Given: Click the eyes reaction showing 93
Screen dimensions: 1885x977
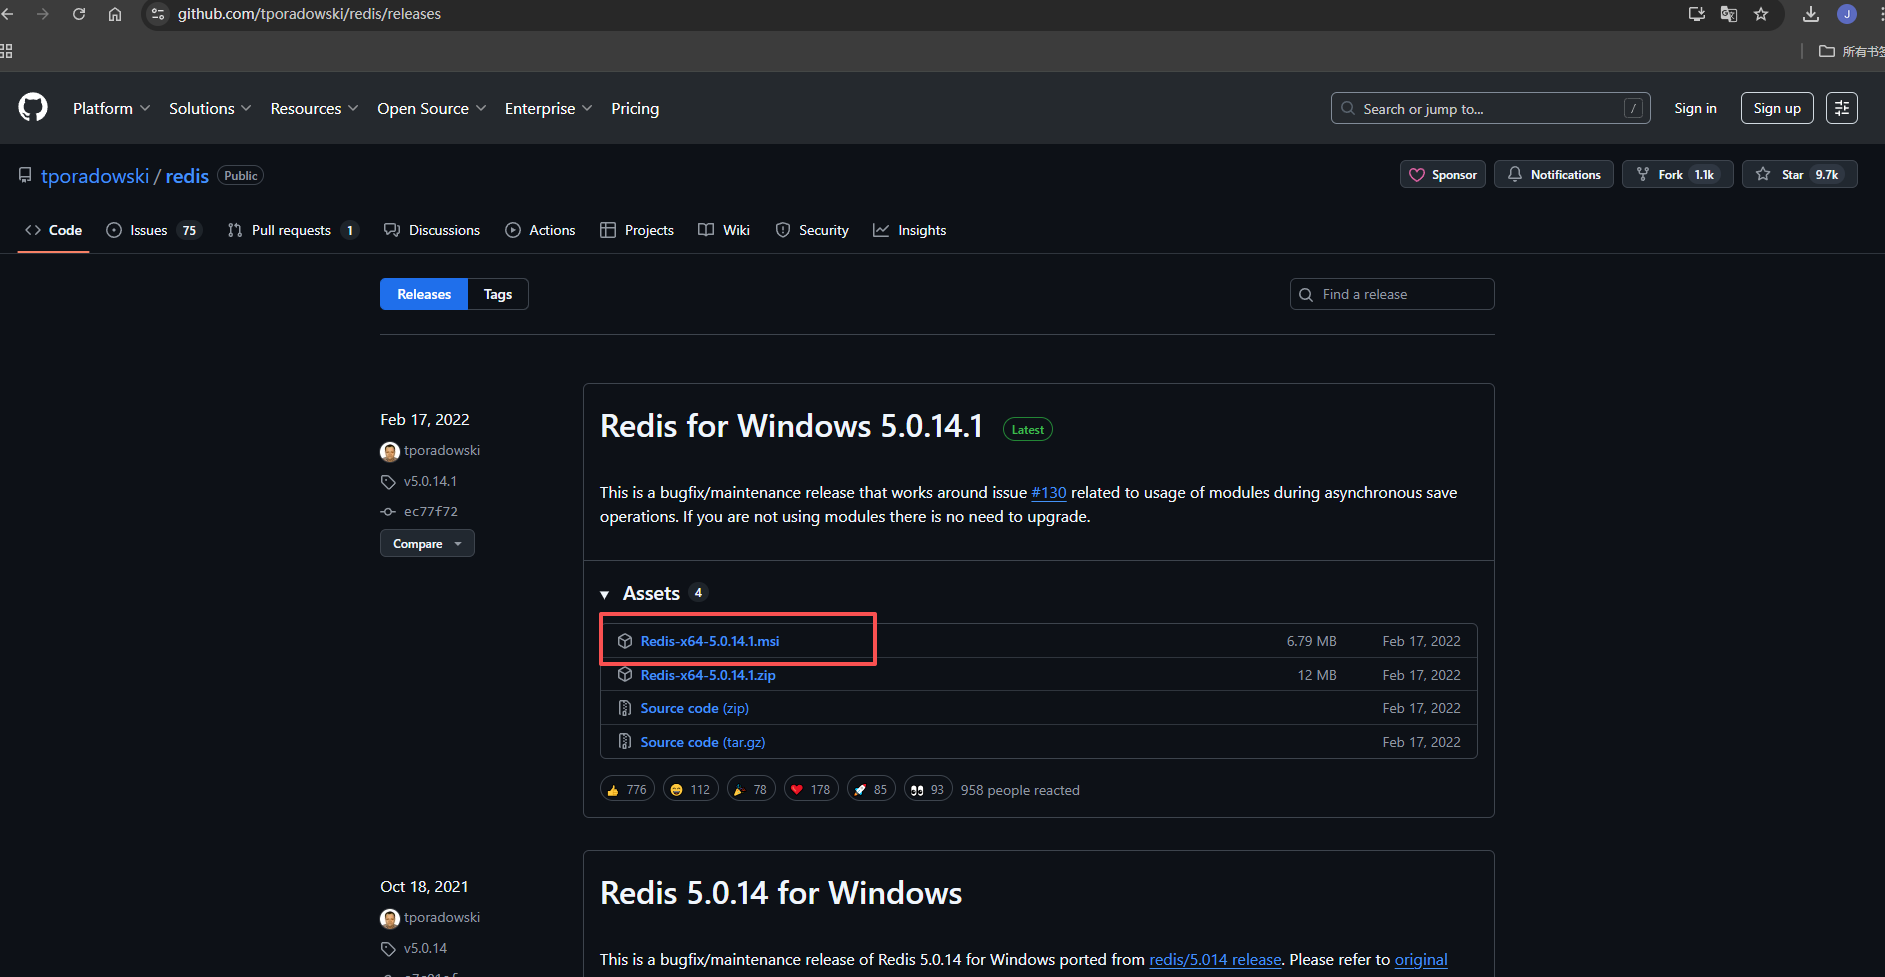Looking at the screenshot, I should (928, 790).
